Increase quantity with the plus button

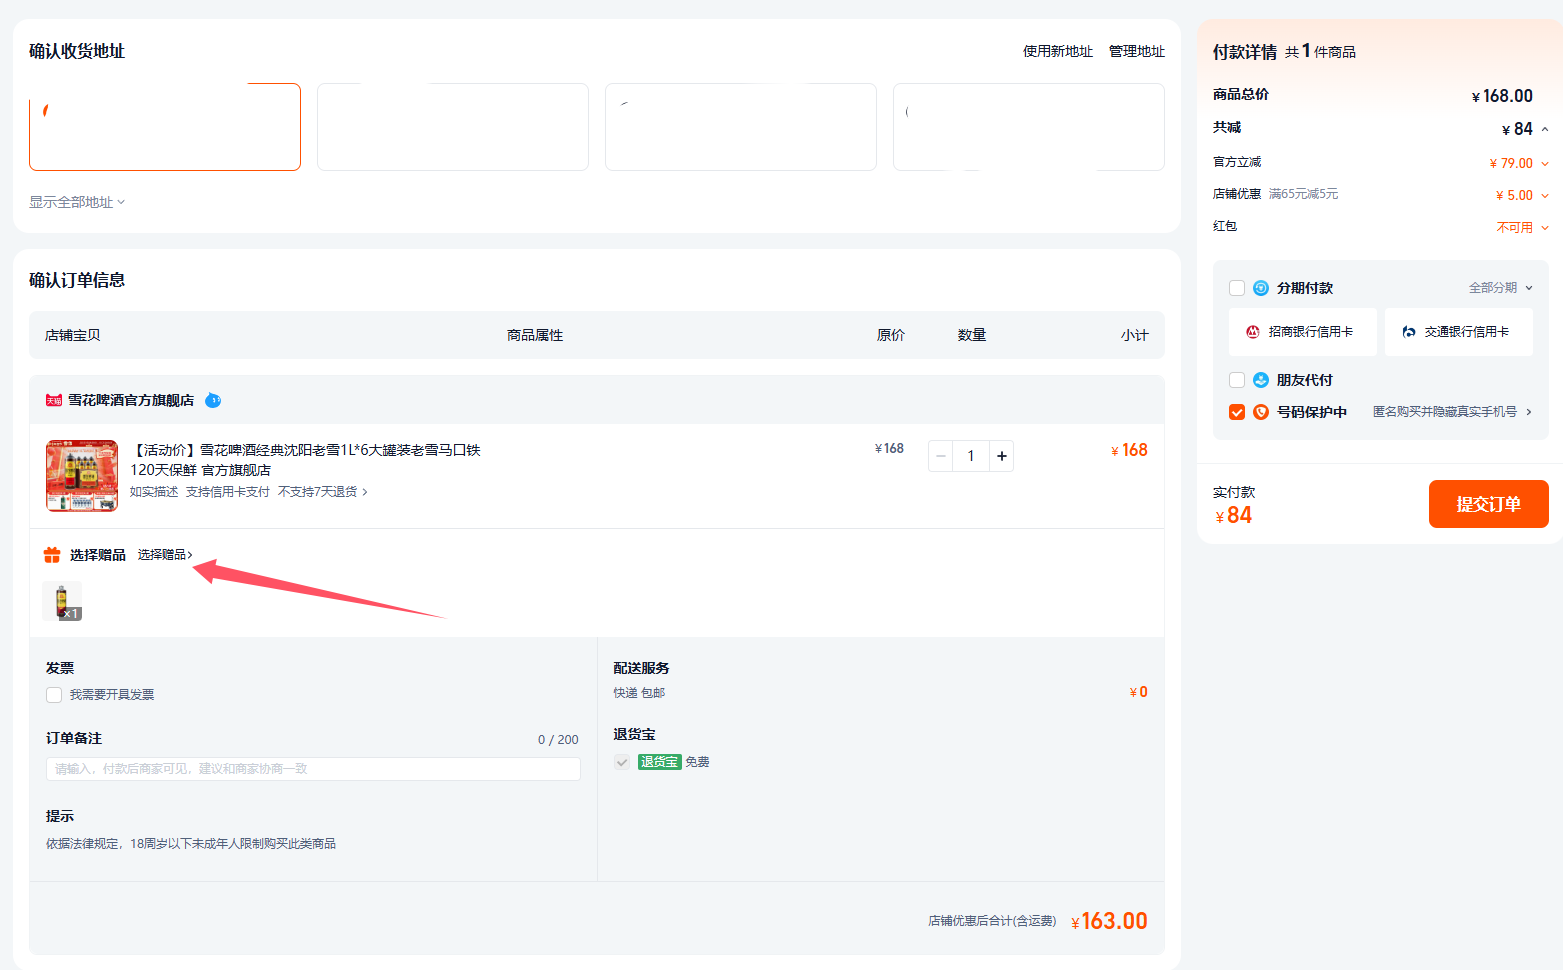point(1001,456)
